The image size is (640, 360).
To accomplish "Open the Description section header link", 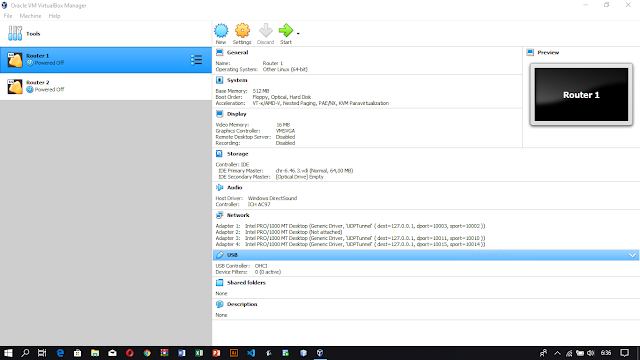I will (x=242, y=304).
